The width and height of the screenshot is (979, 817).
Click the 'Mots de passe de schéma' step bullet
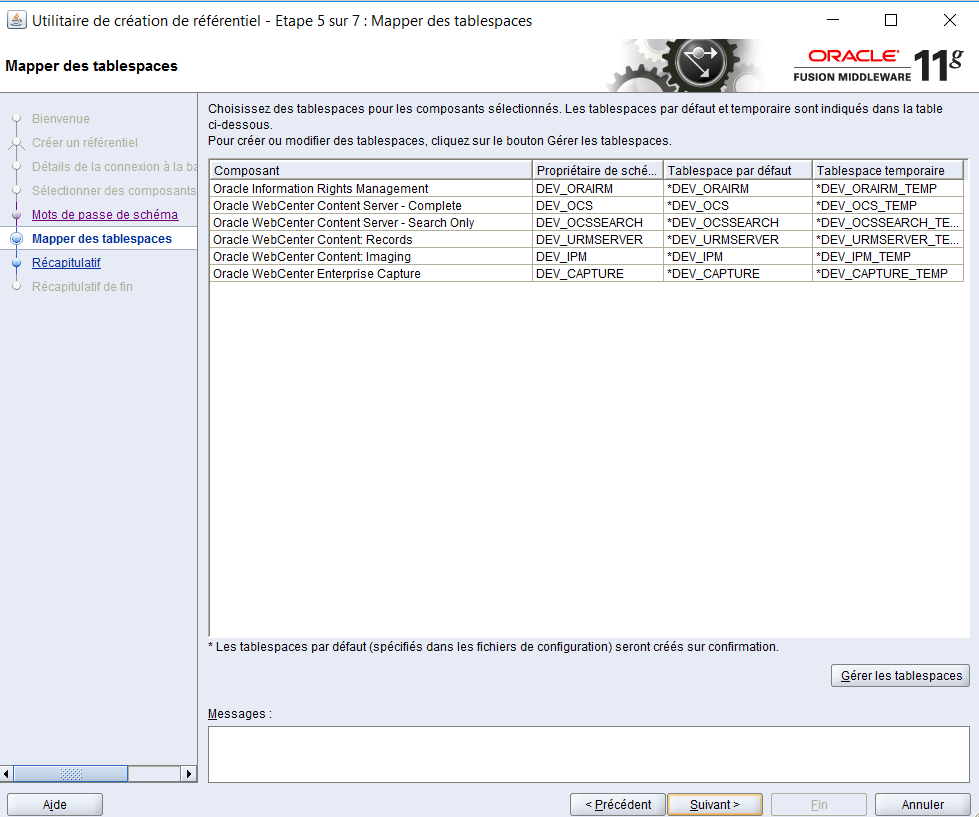pyautogui.click(x=16, y=215)
